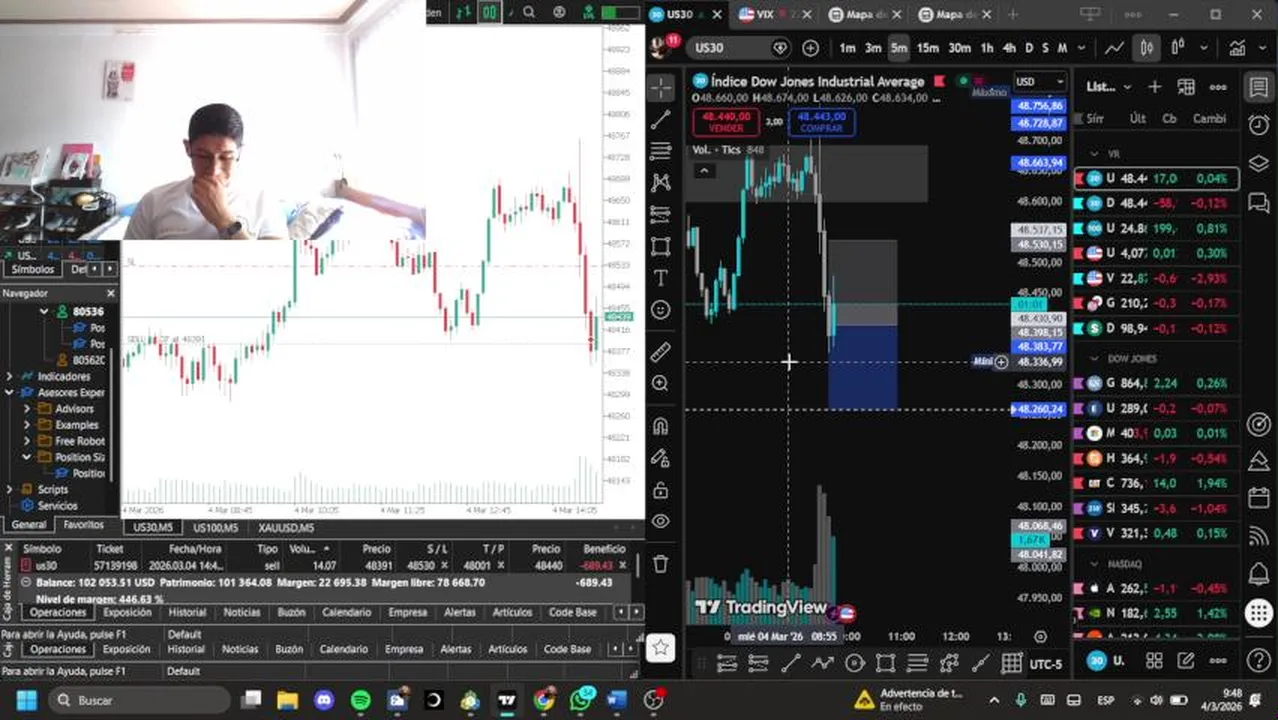Image resolution: width=1278 pixels, height=720 pixels.
Task: Toggle lock all drawings
Action: 661,490
